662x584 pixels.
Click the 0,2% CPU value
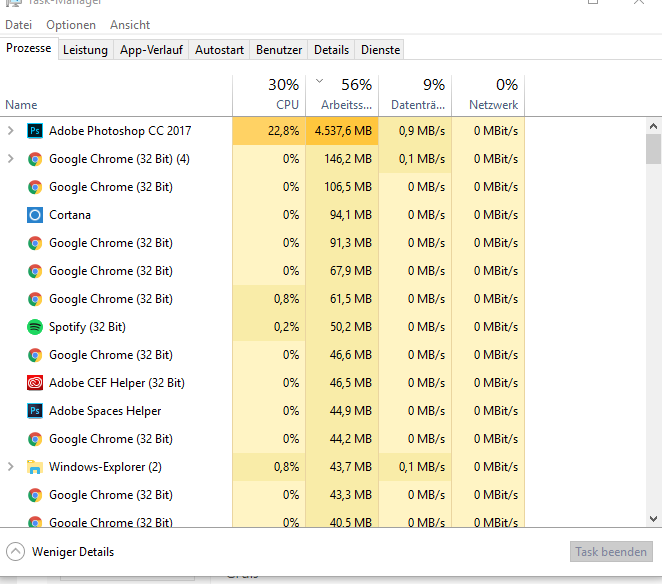[286, 327]
